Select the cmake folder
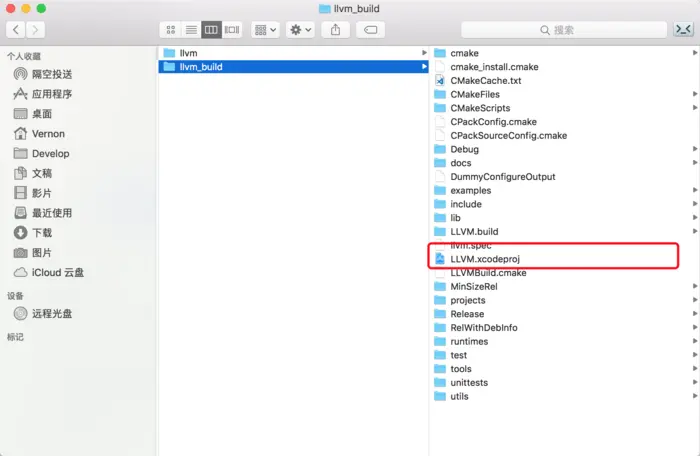The height and width of the screenshot is (456, 700). point(565,53)
